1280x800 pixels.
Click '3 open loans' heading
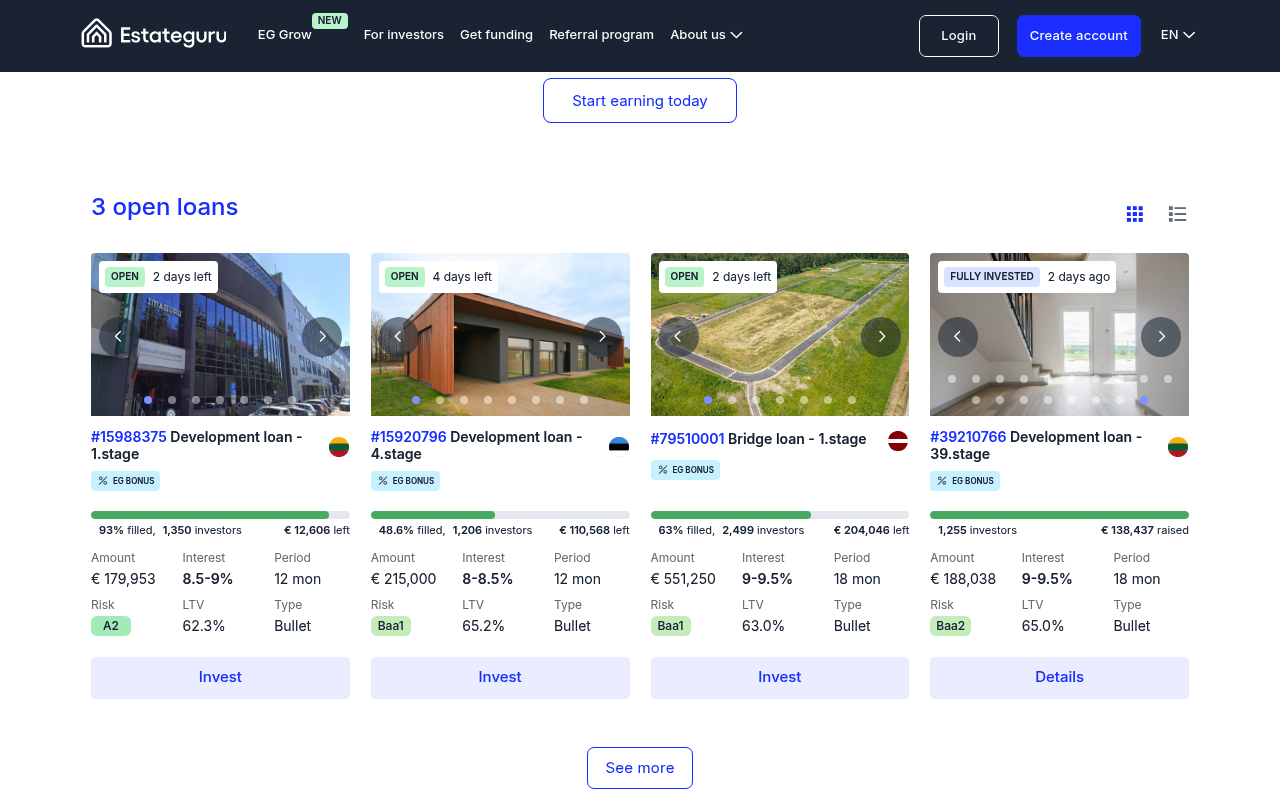point(165,207)
